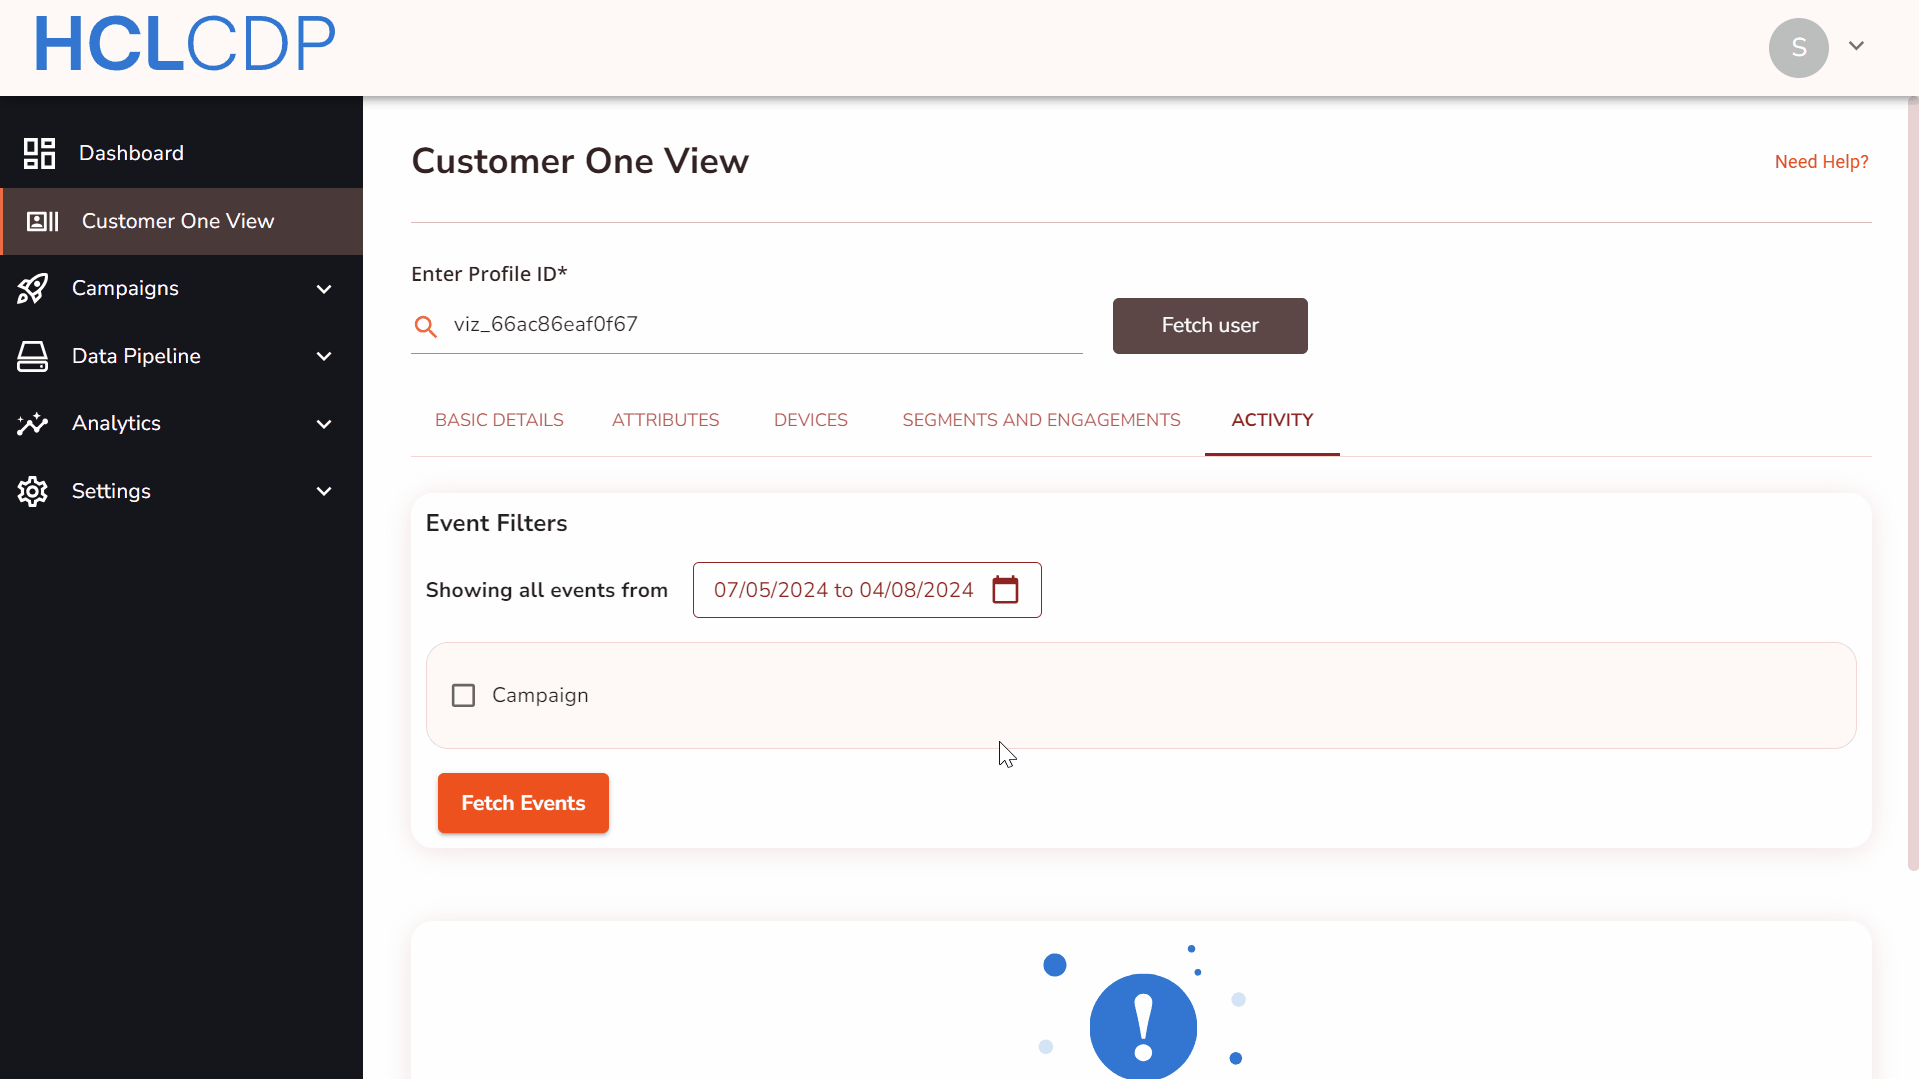Click the Profile ID search icon
1919x1079 pixels.
click(x=426, y=326)
